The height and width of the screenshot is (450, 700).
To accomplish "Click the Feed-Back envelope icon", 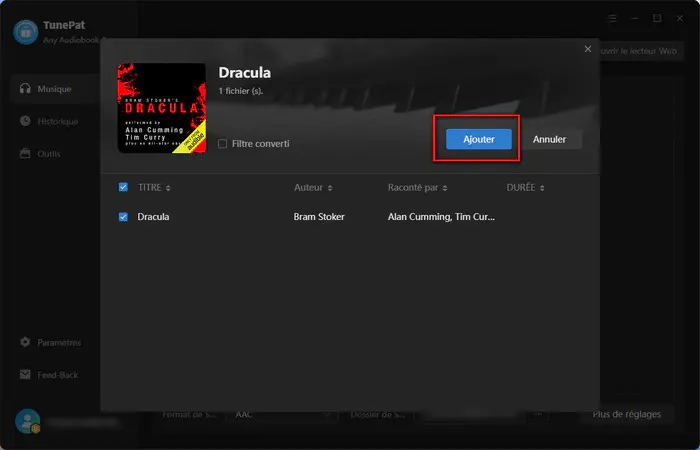I will [x=25, y=375].
